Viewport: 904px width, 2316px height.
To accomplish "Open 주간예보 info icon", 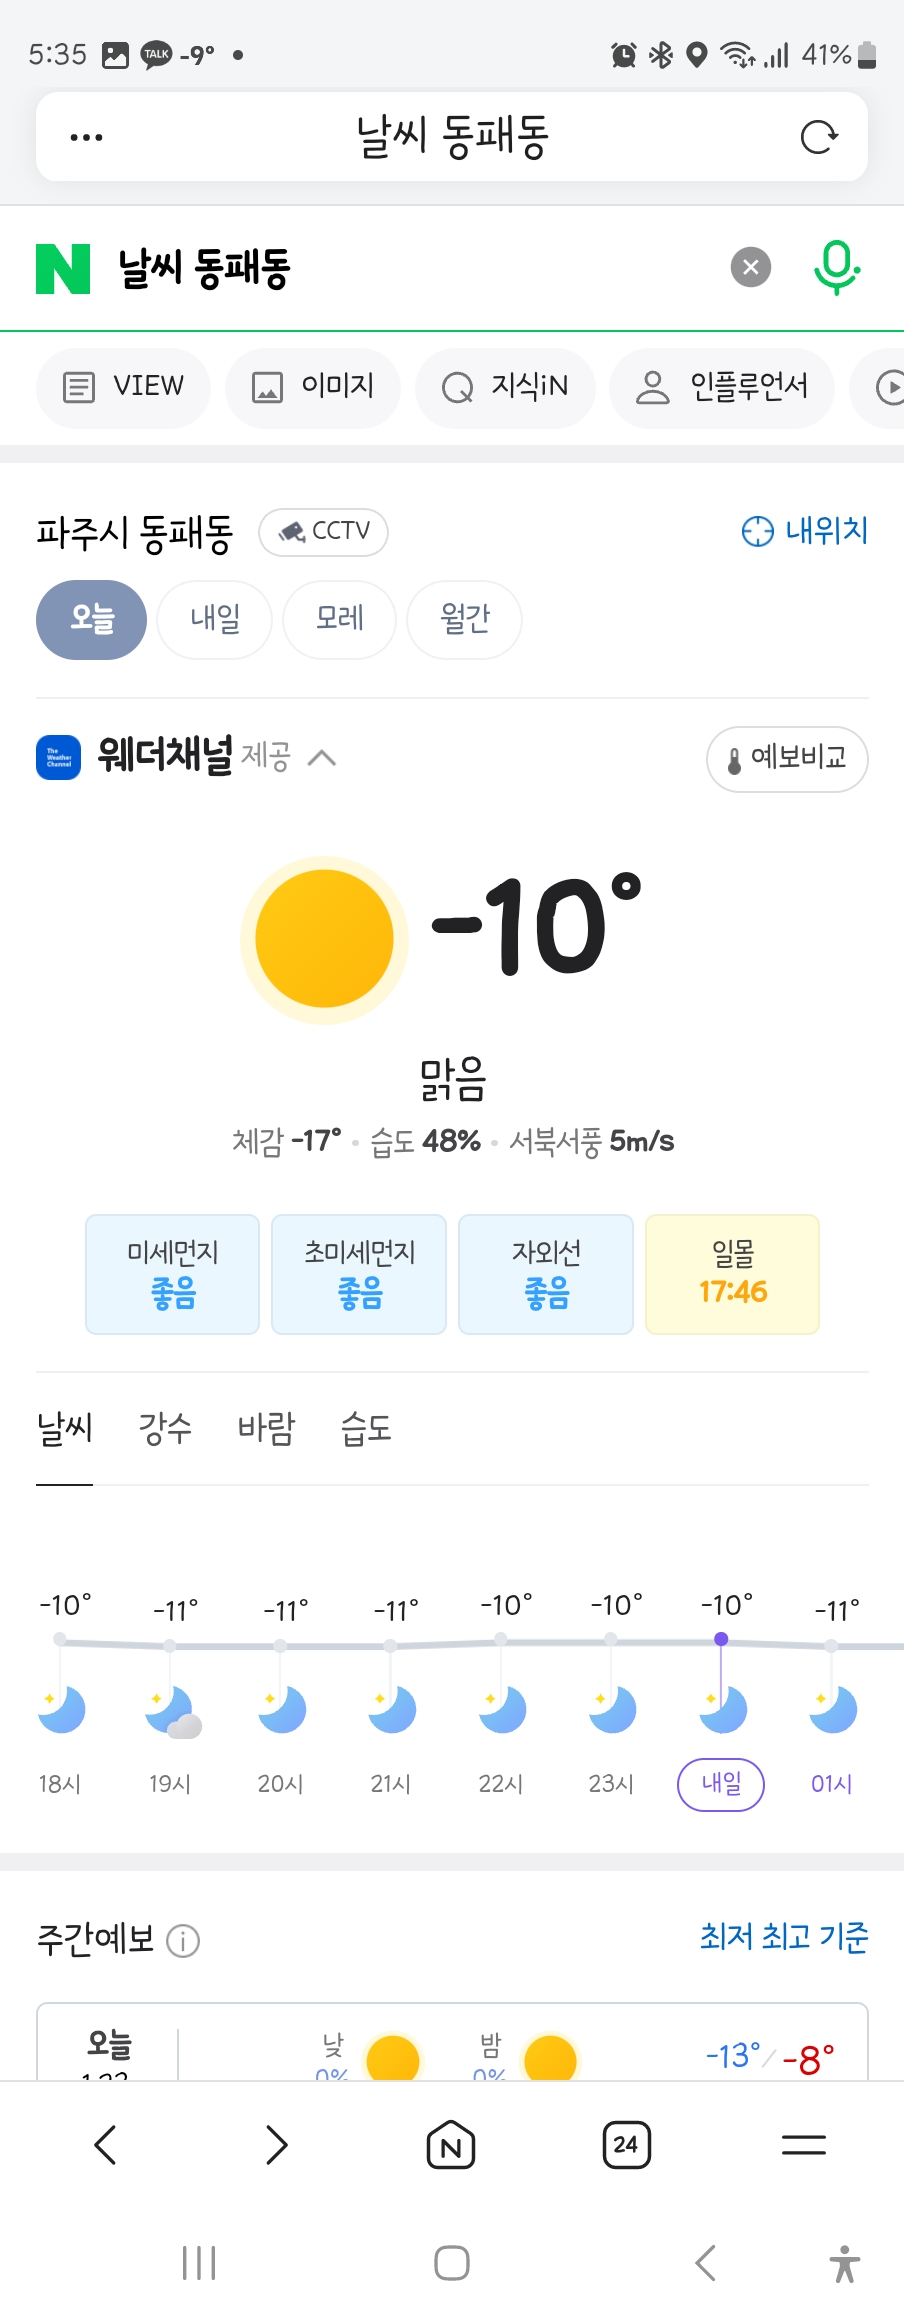I will point(183,1941).
